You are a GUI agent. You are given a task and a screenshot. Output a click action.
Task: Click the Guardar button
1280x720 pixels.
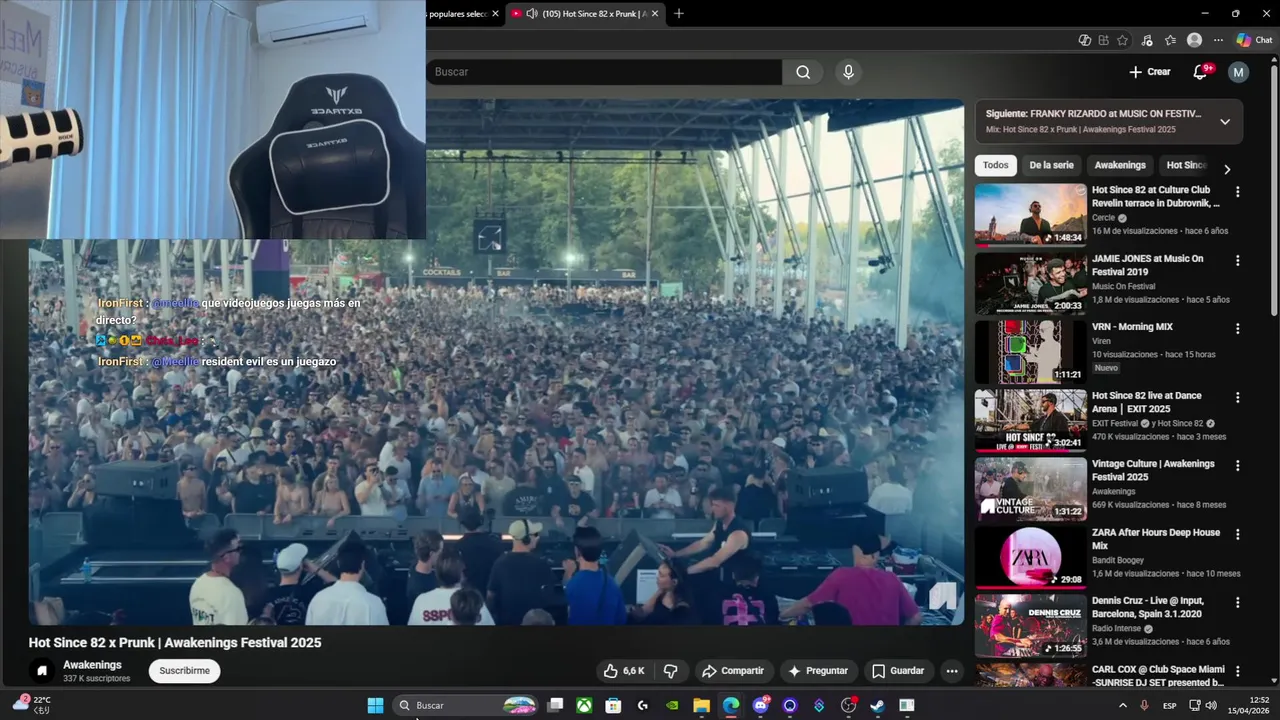[898, 671]
